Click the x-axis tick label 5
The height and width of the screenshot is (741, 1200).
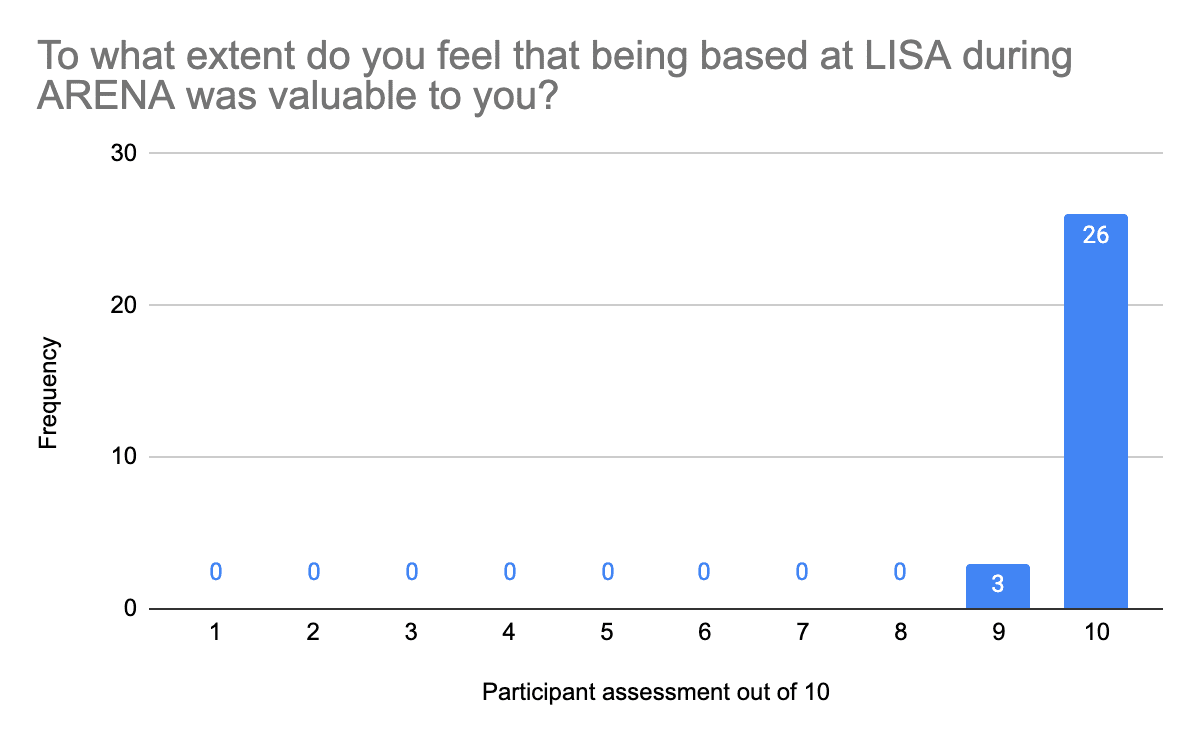(607, 632)
